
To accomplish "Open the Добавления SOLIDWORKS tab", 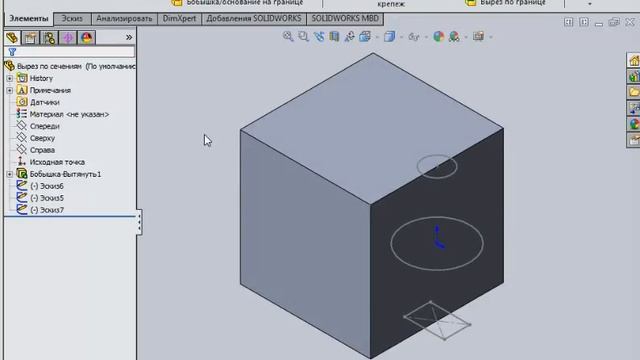I will 254,19.
